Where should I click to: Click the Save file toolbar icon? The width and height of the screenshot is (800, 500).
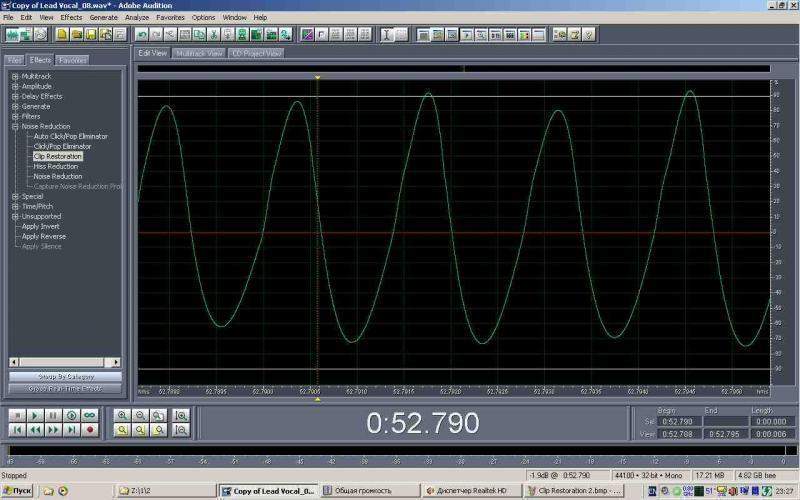pyautogui.click(x=90, y=34)
